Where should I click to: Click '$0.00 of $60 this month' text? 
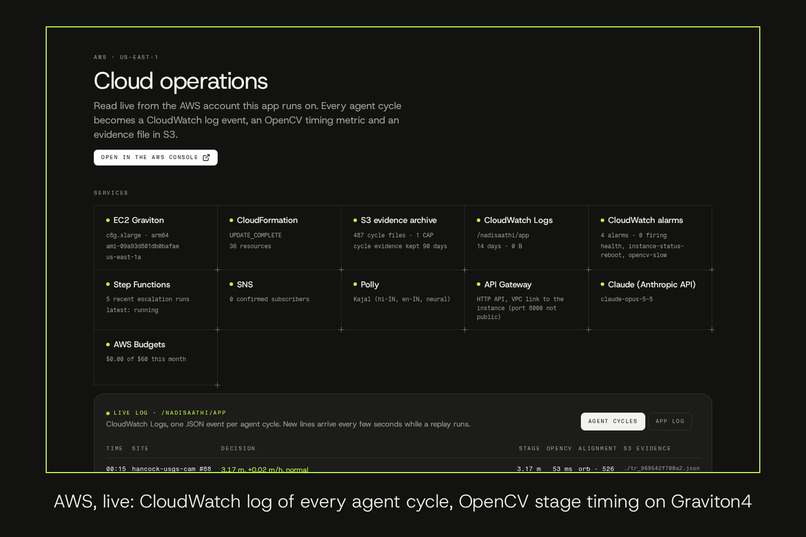pyautogui.click(x=146, y=359)
